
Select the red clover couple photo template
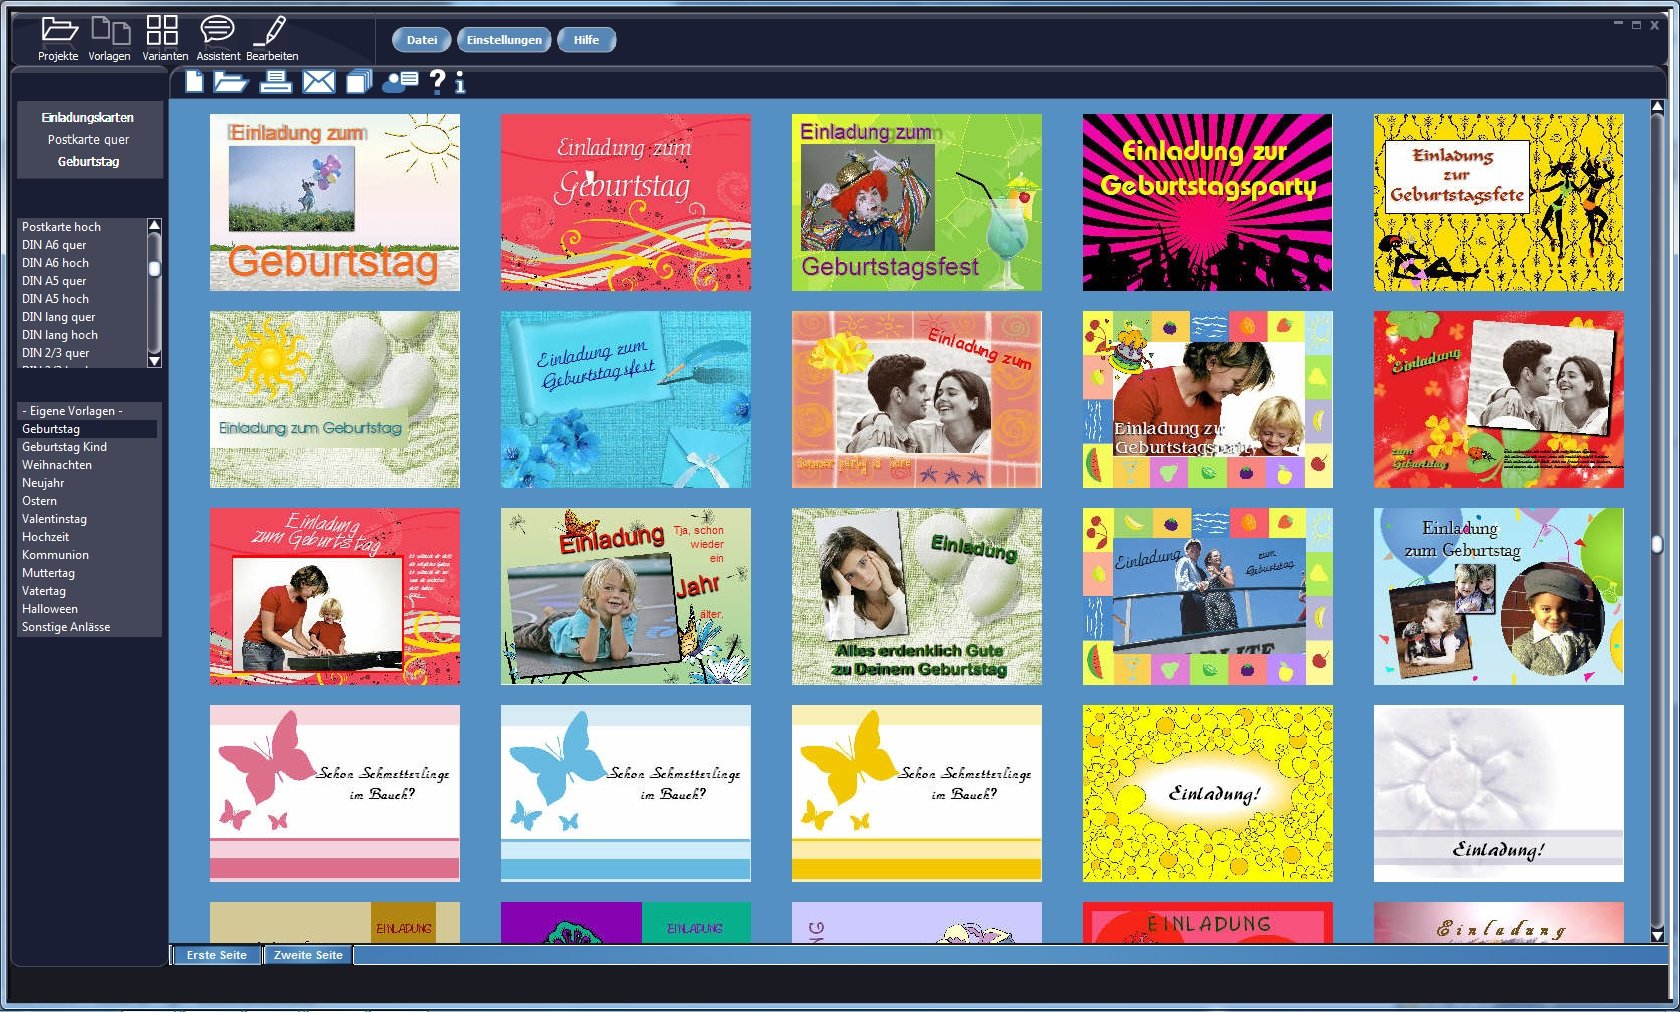coord(1499,400)
